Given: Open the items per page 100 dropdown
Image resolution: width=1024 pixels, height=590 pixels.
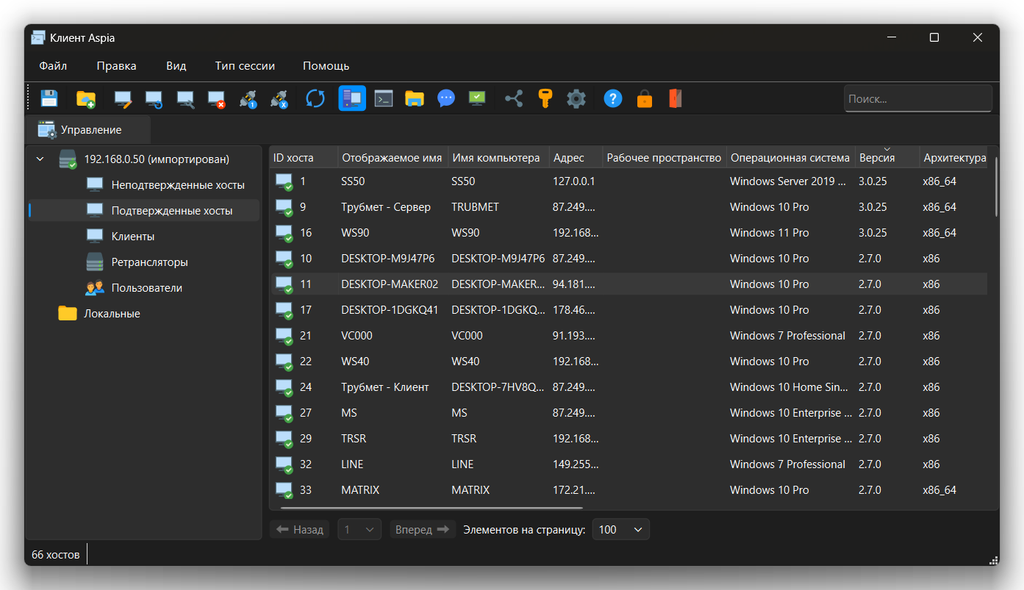Looking at the screenshot, I should click(x=620, y=529).
